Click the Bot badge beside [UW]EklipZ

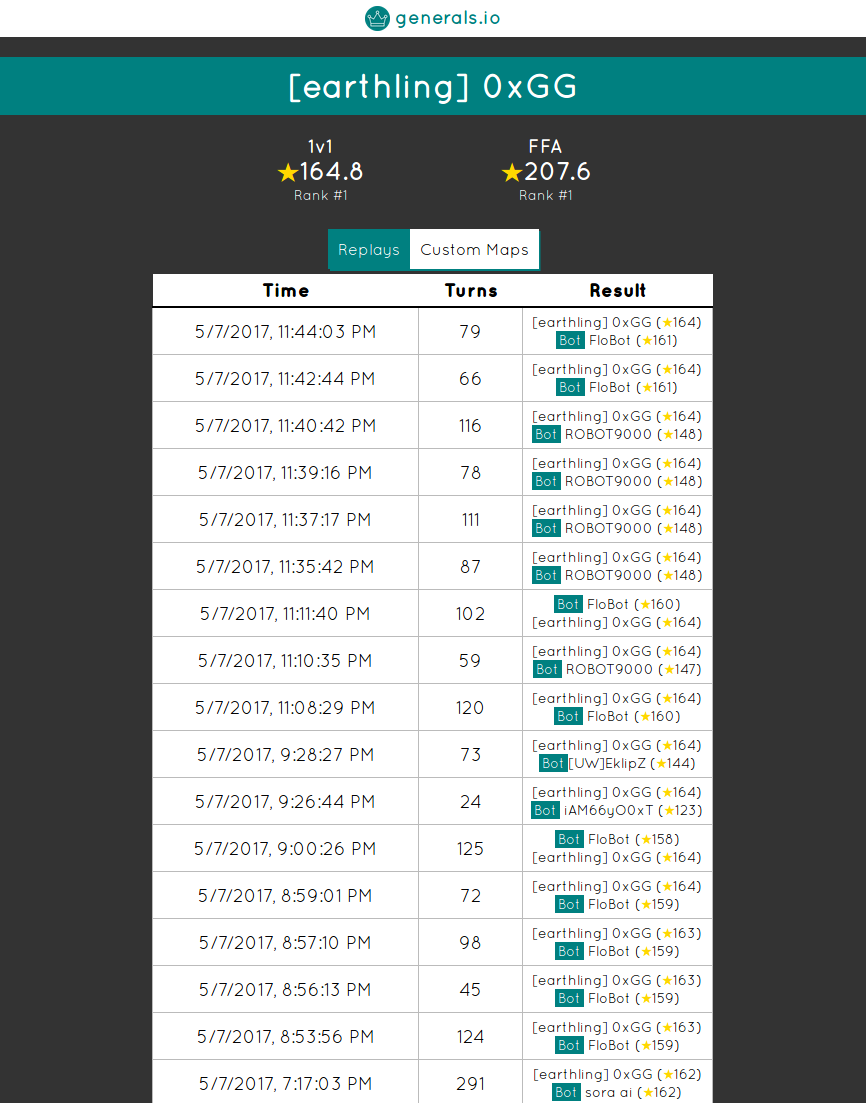(553, 763)
